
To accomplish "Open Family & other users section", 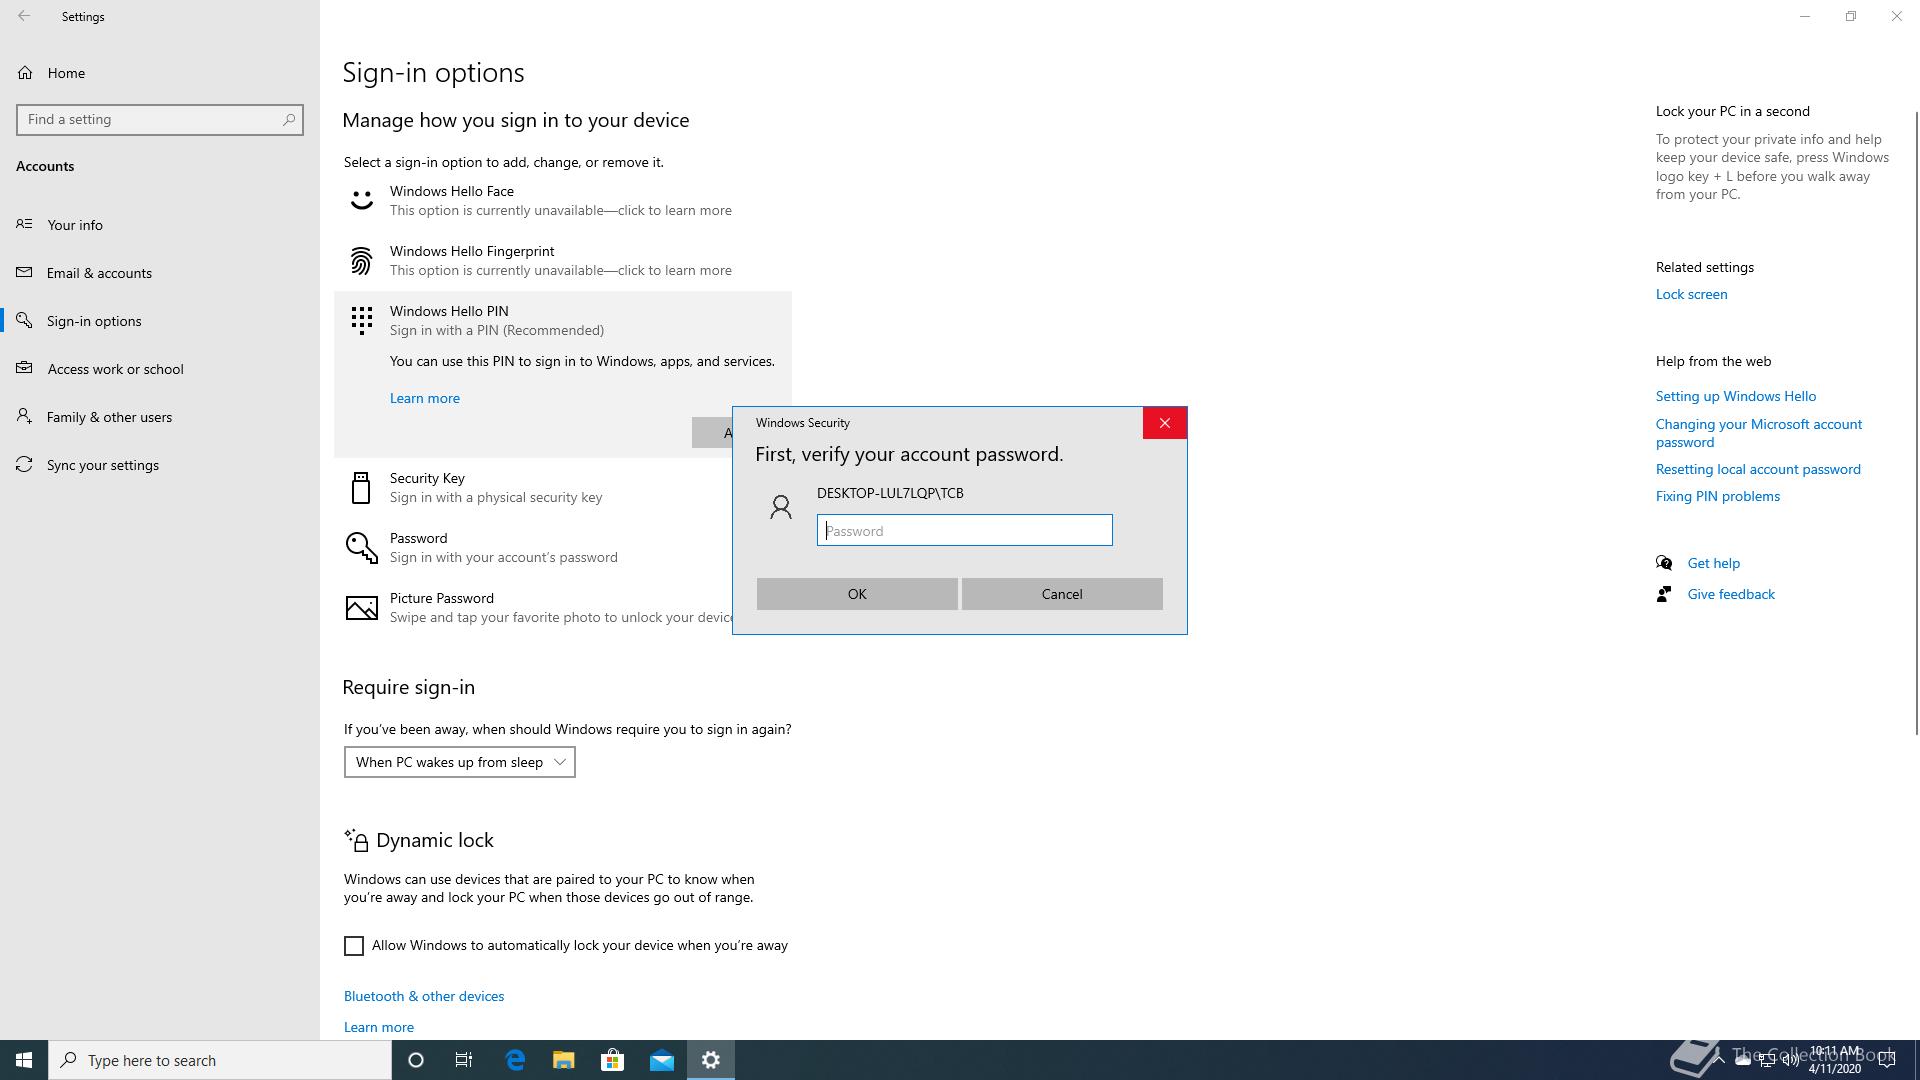I will click(109, 417).
